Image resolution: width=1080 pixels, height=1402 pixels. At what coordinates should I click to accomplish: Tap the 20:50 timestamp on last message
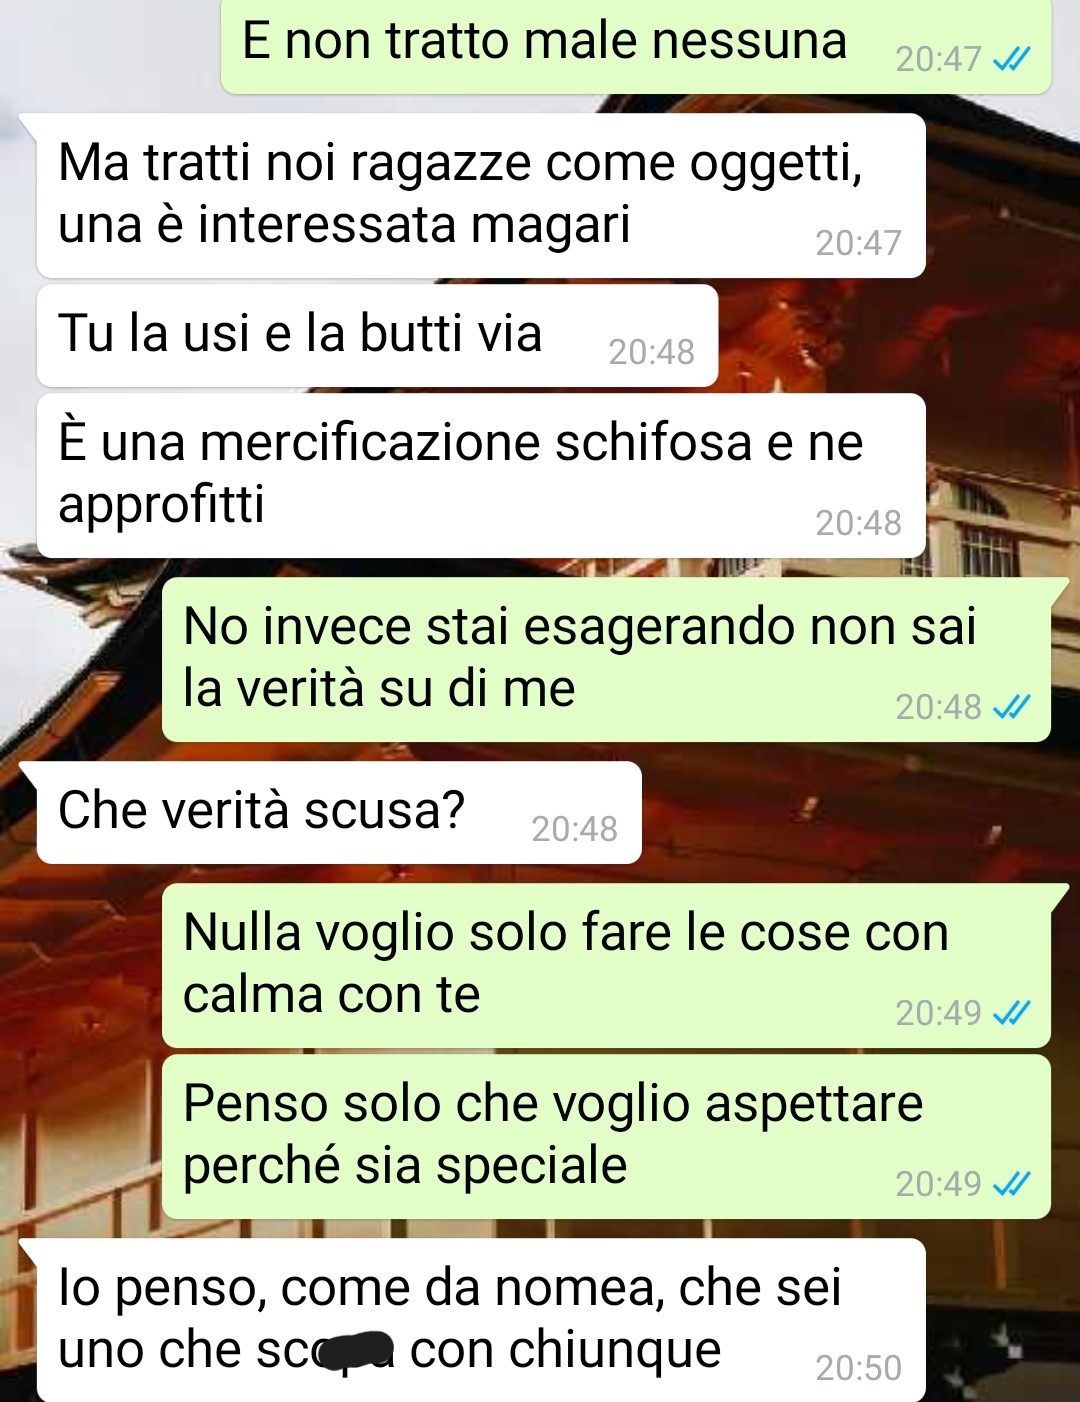point(858,1368)
